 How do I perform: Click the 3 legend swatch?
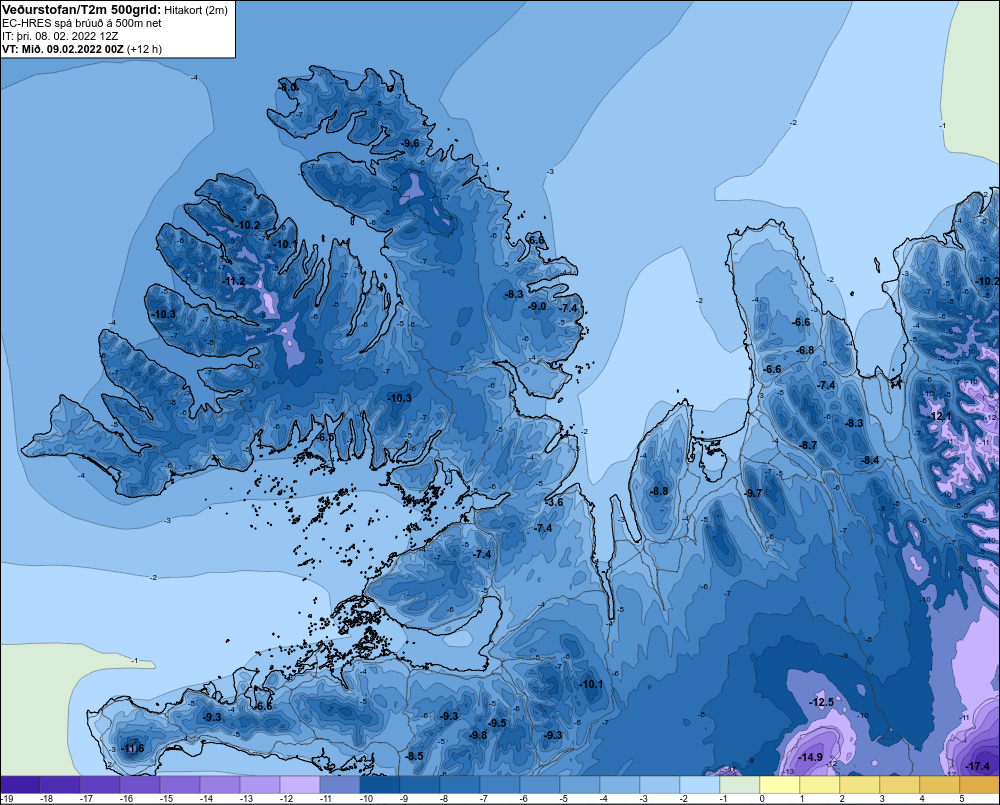[x=899, y=785]
